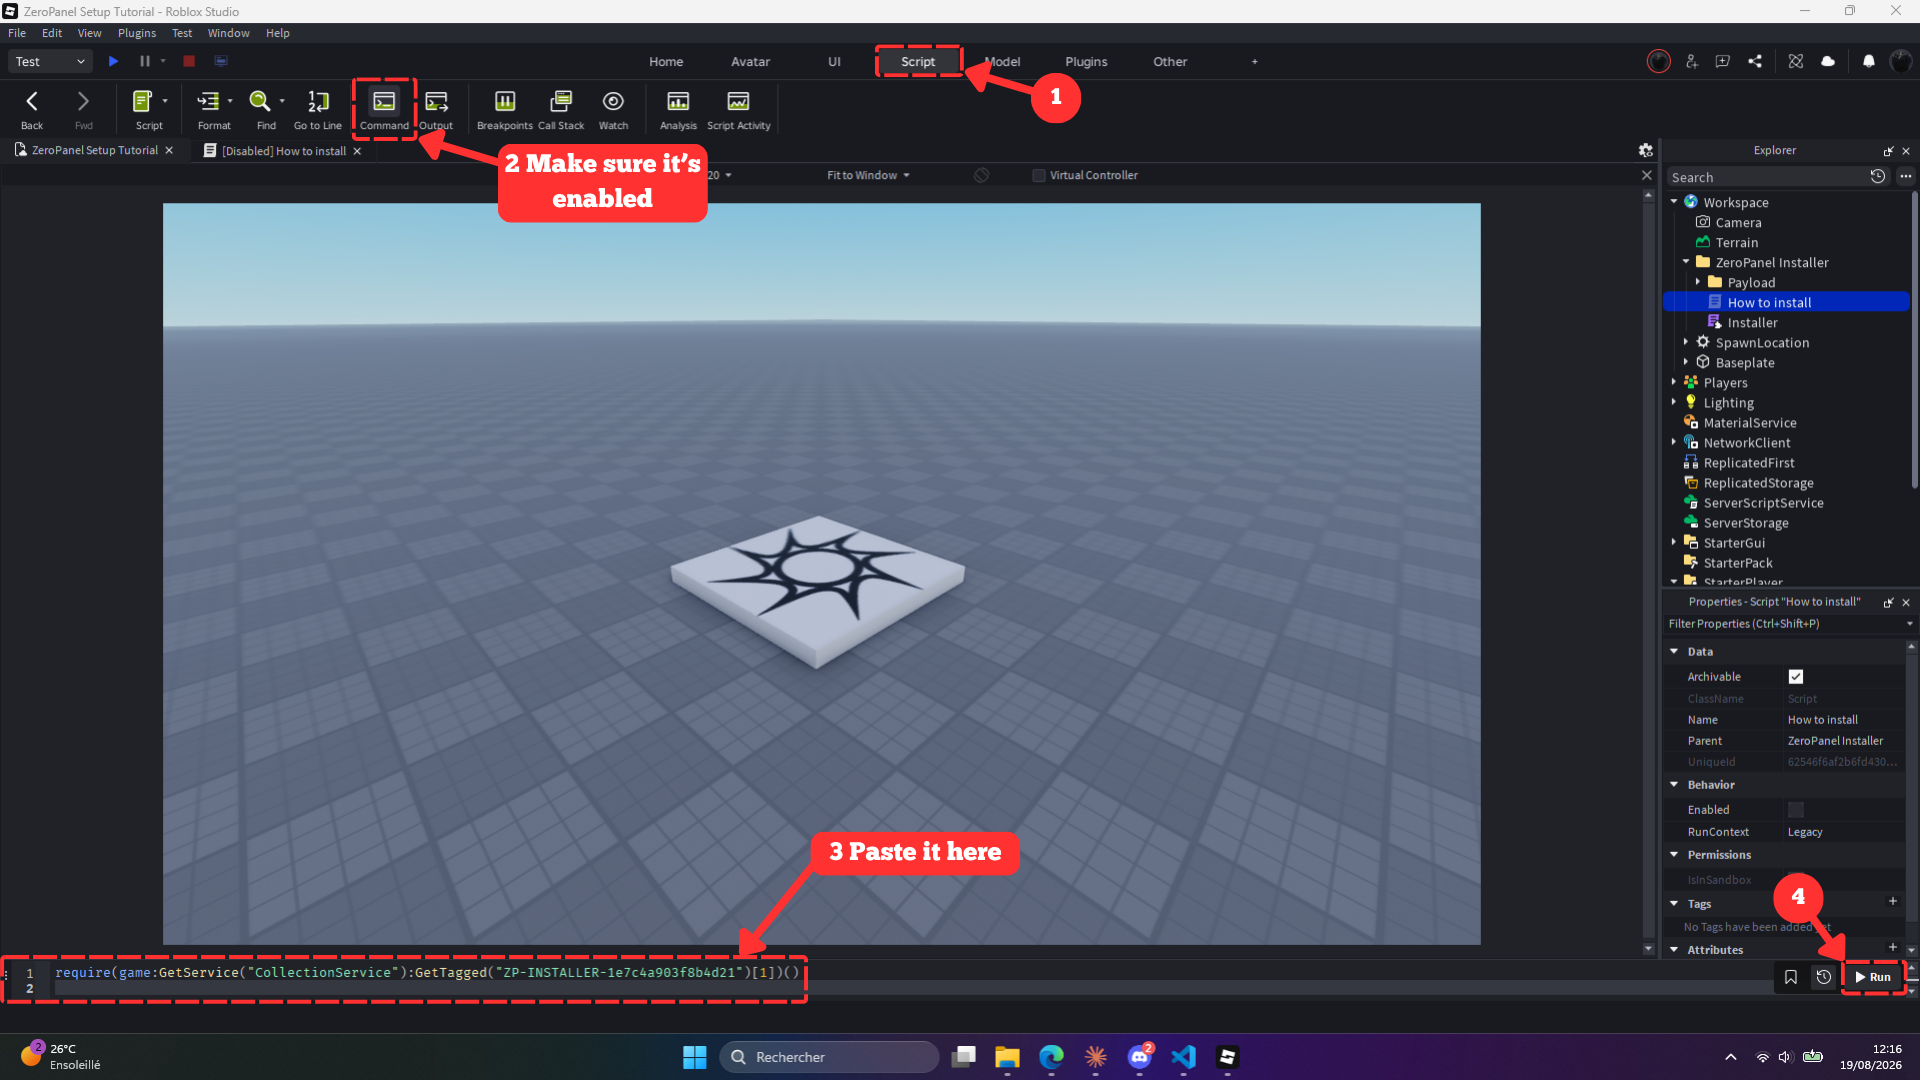Open Explorer search history icon
1920x1080 pixels.
tap(1878, 177)
